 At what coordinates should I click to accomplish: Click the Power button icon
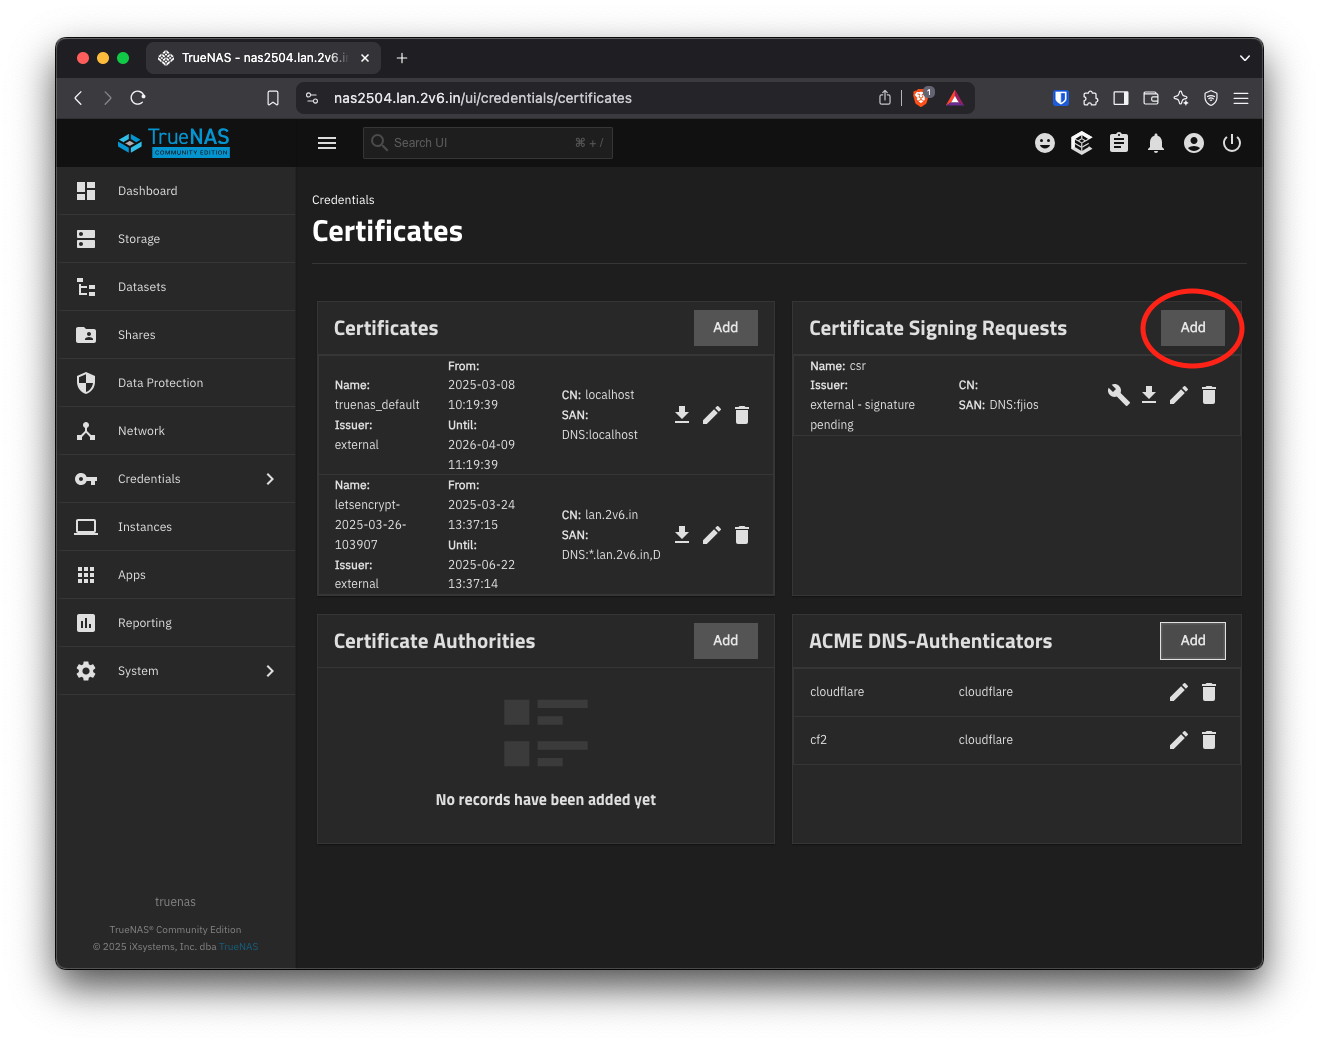(1232, 143)
